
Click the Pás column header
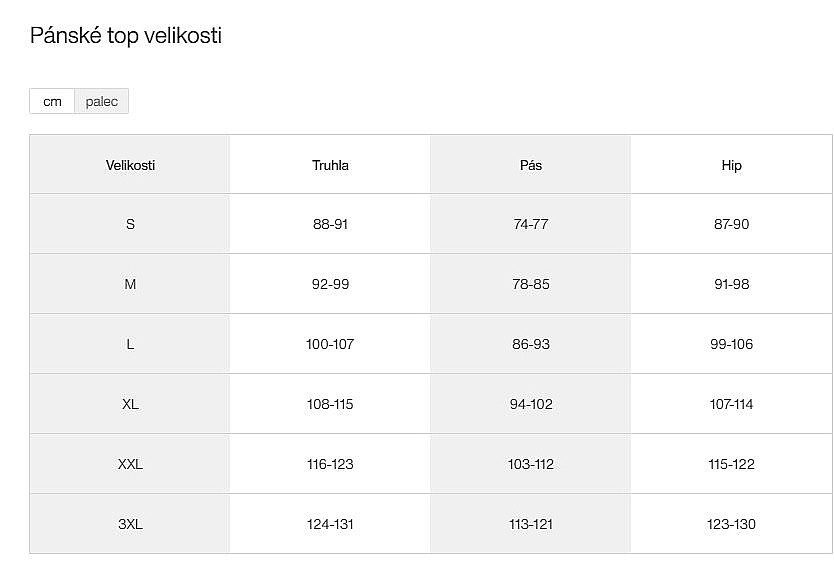[x=531, y=165]
